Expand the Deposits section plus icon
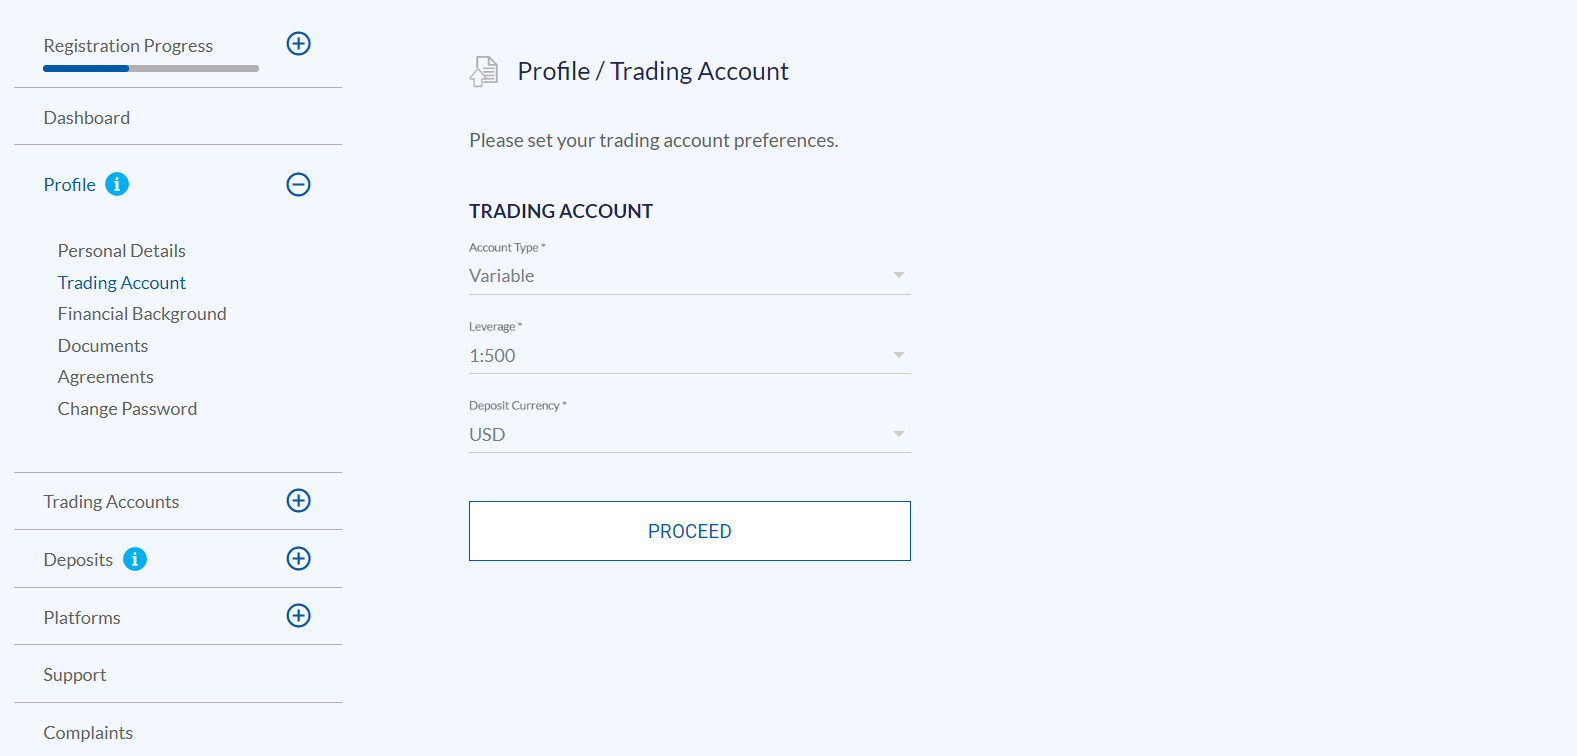Image resolution: width=1577 pixels, height=756 pixels. [298, 559]
